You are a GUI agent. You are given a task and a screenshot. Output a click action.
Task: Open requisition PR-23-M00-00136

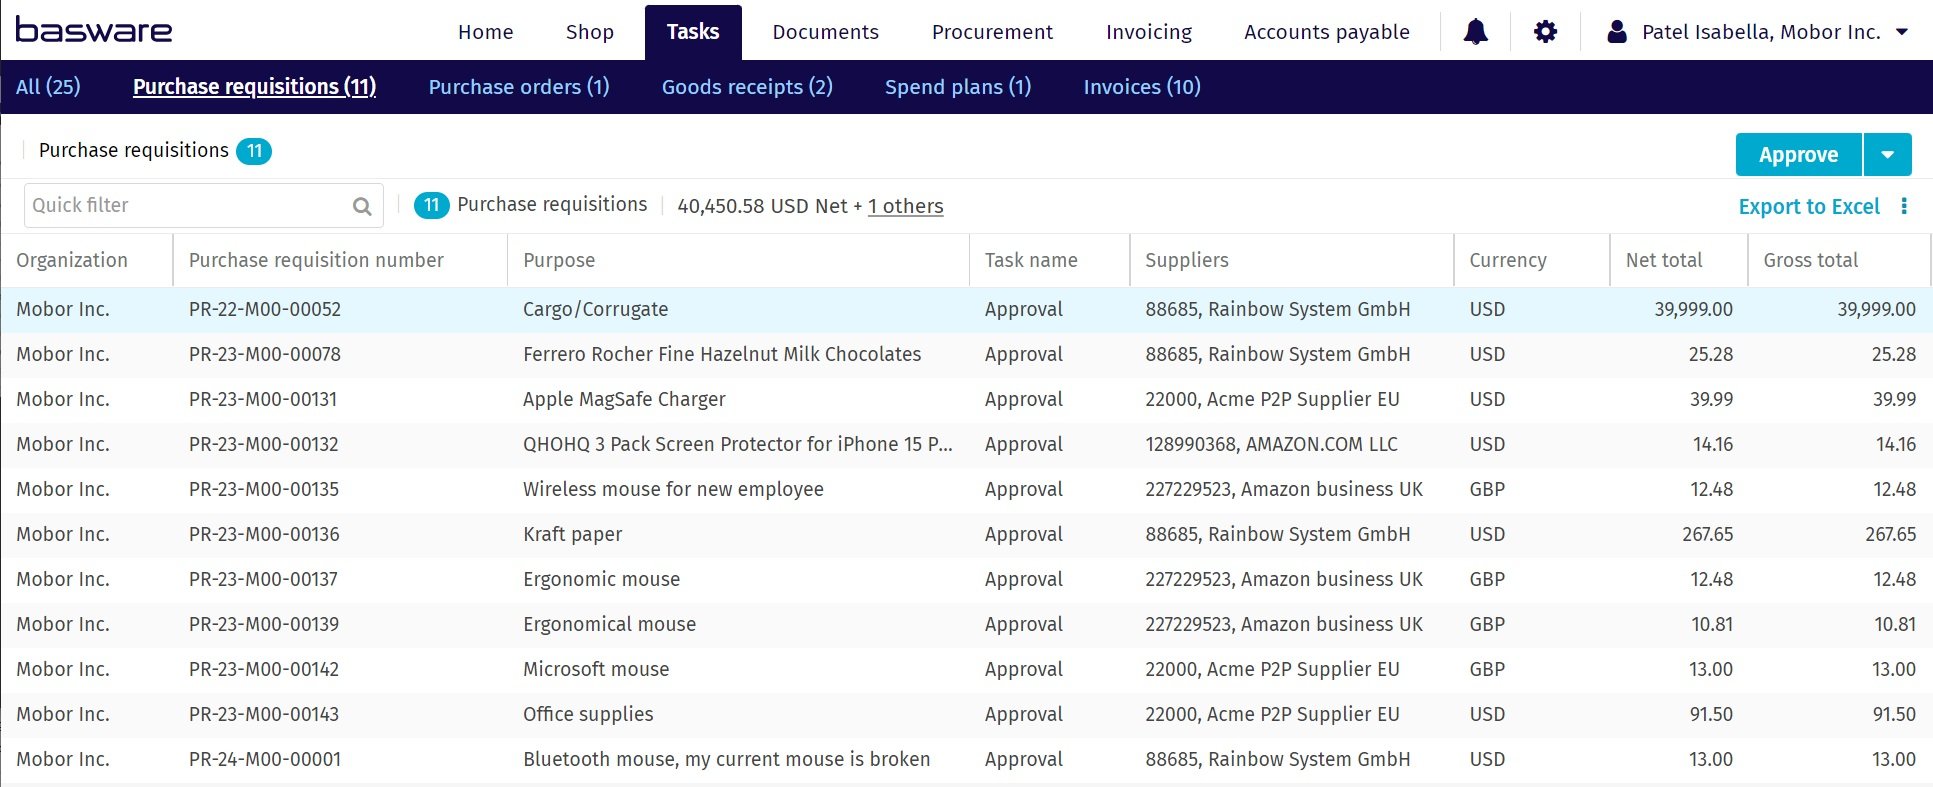coord(264,534)
